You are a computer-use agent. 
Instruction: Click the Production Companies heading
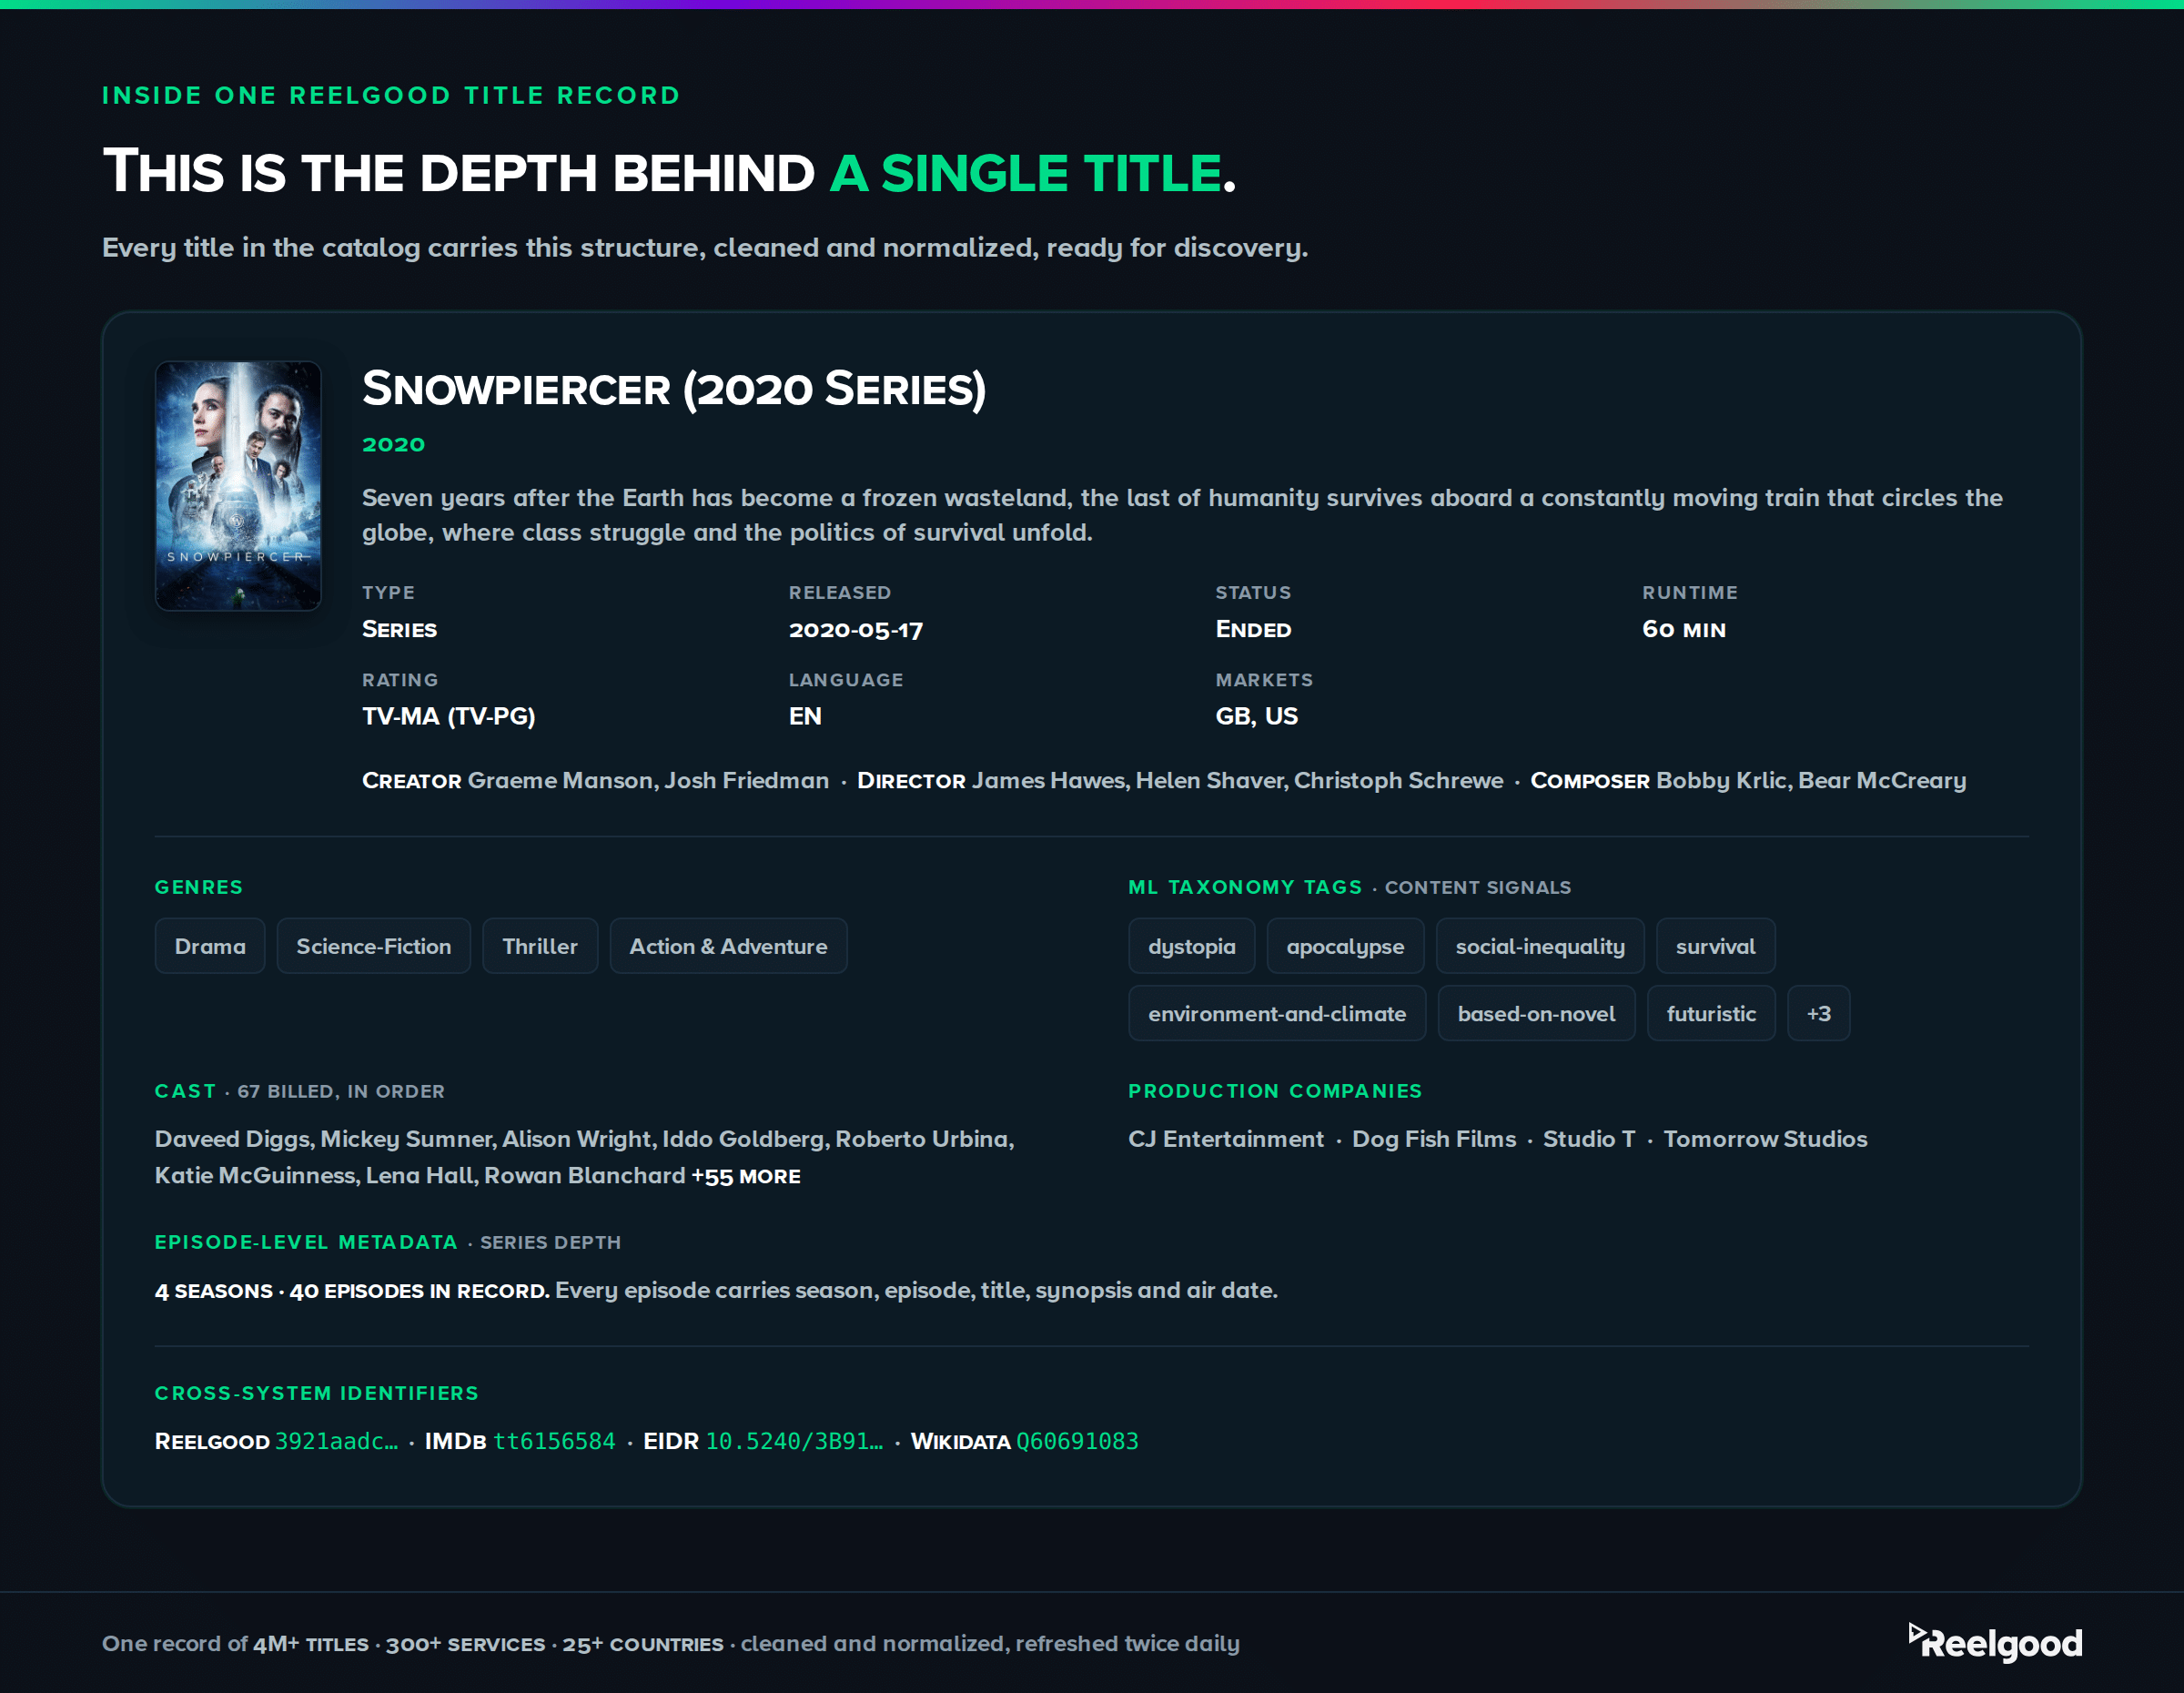click(1275, 1091)
